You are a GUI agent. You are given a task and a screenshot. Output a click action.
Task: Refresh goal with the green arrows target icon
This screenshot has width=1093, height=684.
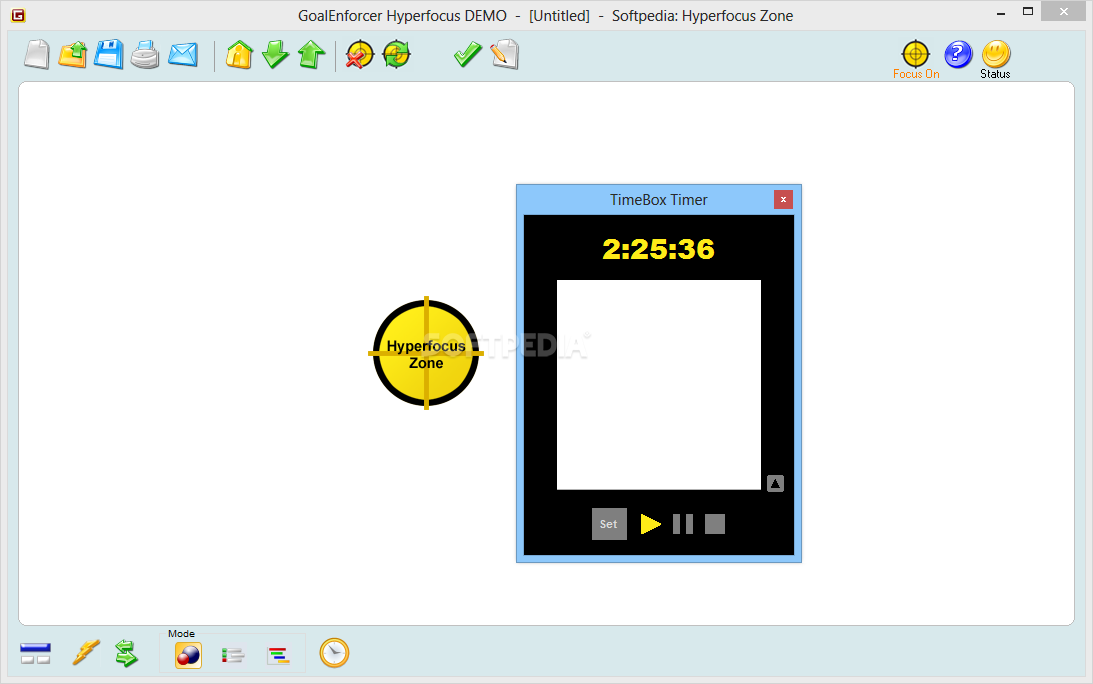tap(397, 54)
